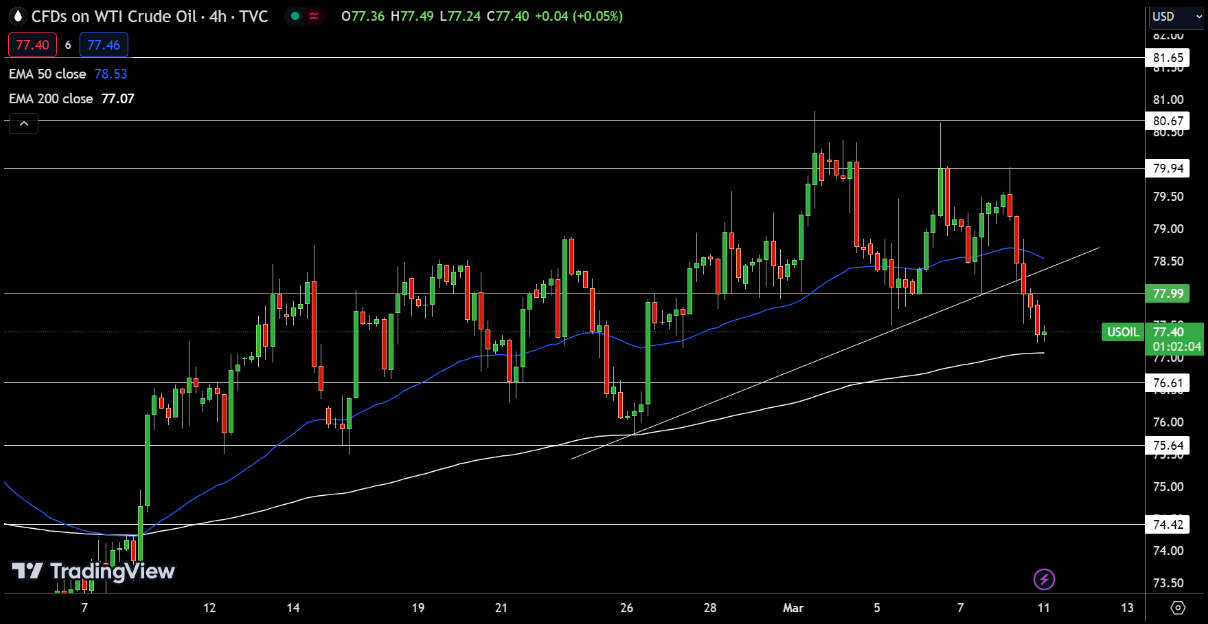Image resolution: width=1208 pixels, height=624 pixels.
Task: Click the EMA 50 value 78.53
Action: 111,73
